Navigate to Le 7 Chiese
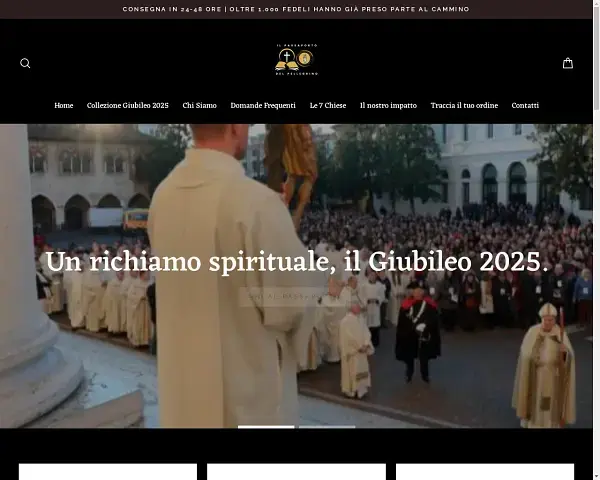 click(328, 105)
